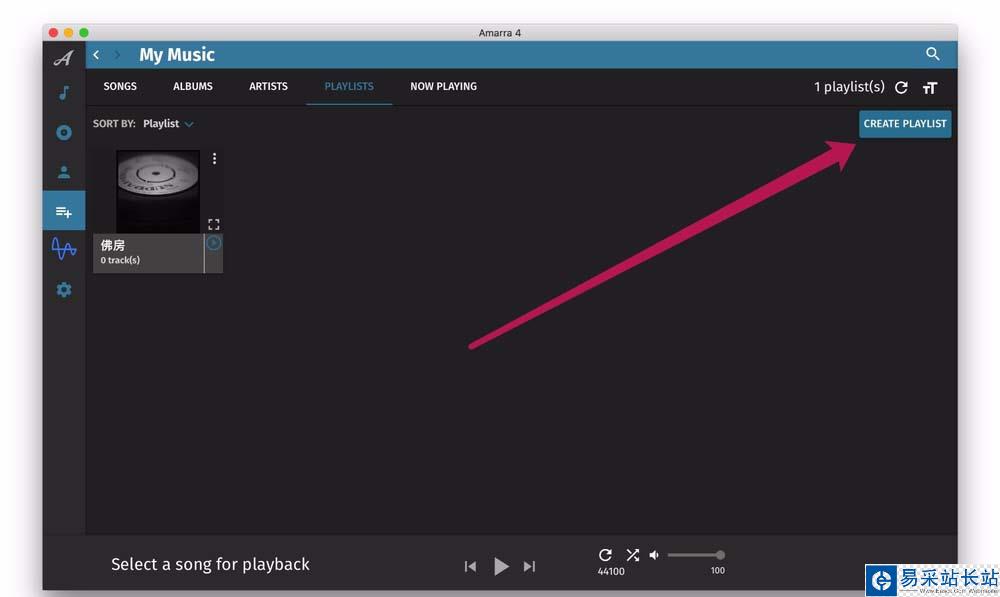Click the Create Playlist button
Image resolution: width=1000 pixels, height=597 pixels.
click(905, 124)
